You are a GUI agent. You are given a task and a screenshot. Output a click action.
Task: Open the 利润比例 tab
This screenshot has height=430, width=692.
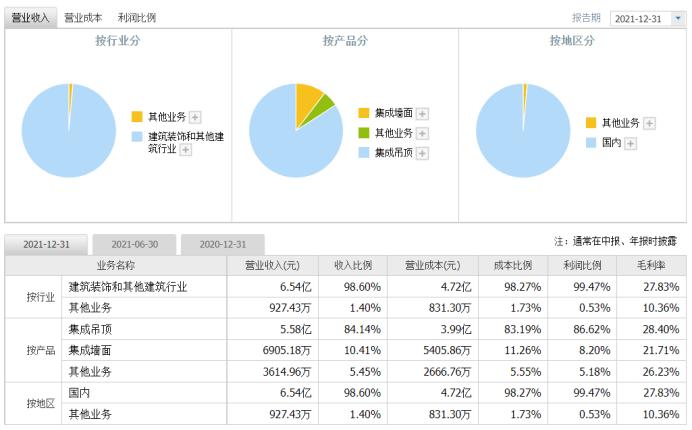(x=136, y=18)
